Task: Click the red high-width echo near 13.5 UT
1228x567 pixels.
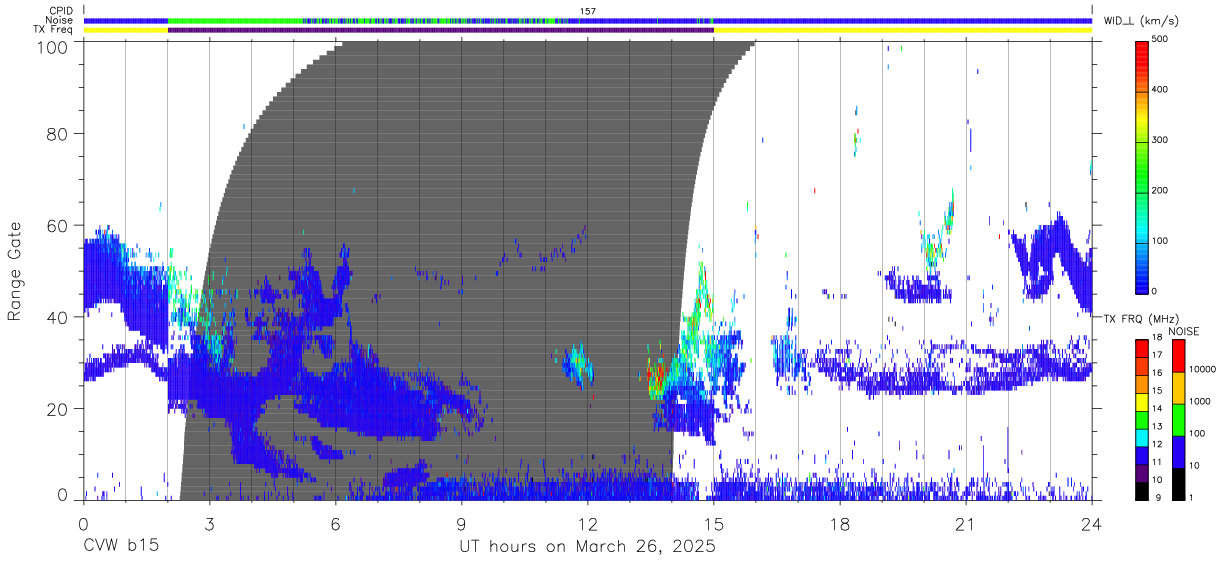Action: point(656,378)
